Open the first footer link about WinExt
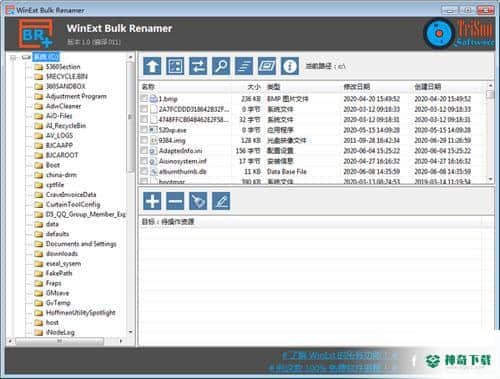500x379 pixels. (340, 356)
